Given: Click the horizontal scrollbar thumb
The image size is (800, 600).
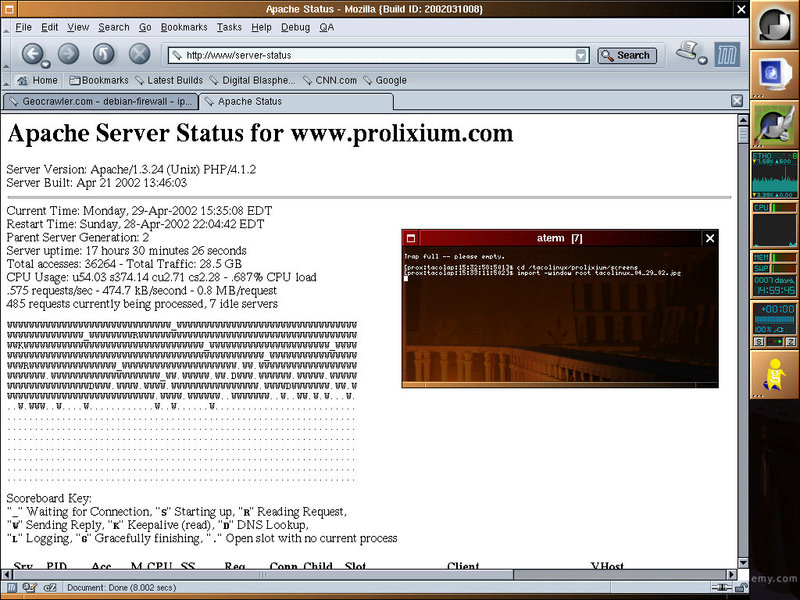Looking at the screenshot, I should 263,574.
